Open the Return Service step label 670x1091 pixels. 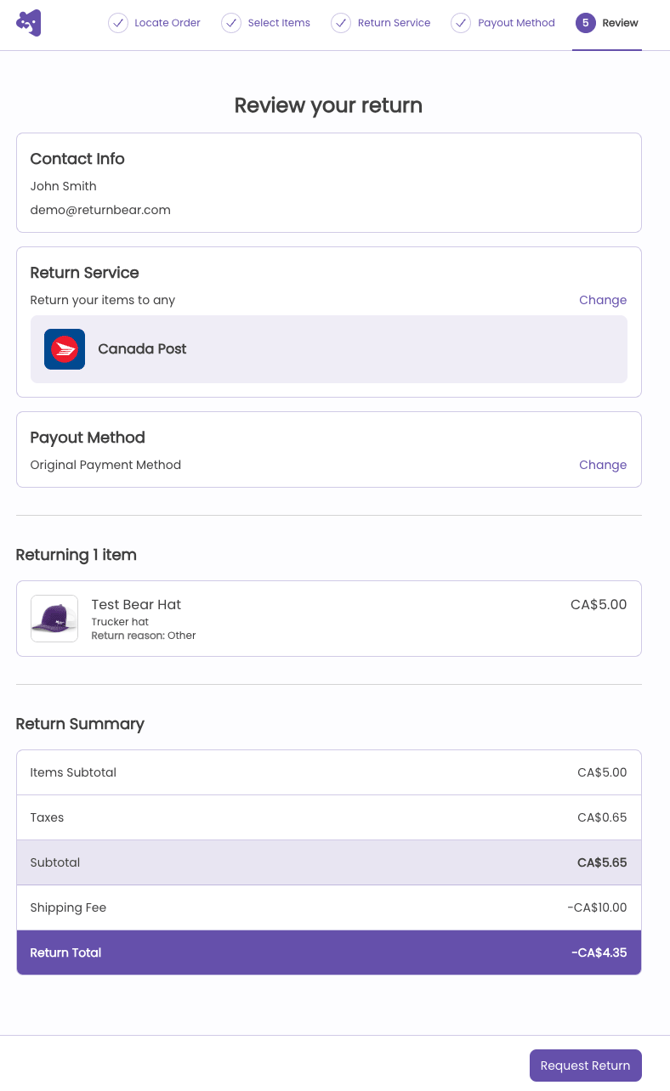click(394, 23)
